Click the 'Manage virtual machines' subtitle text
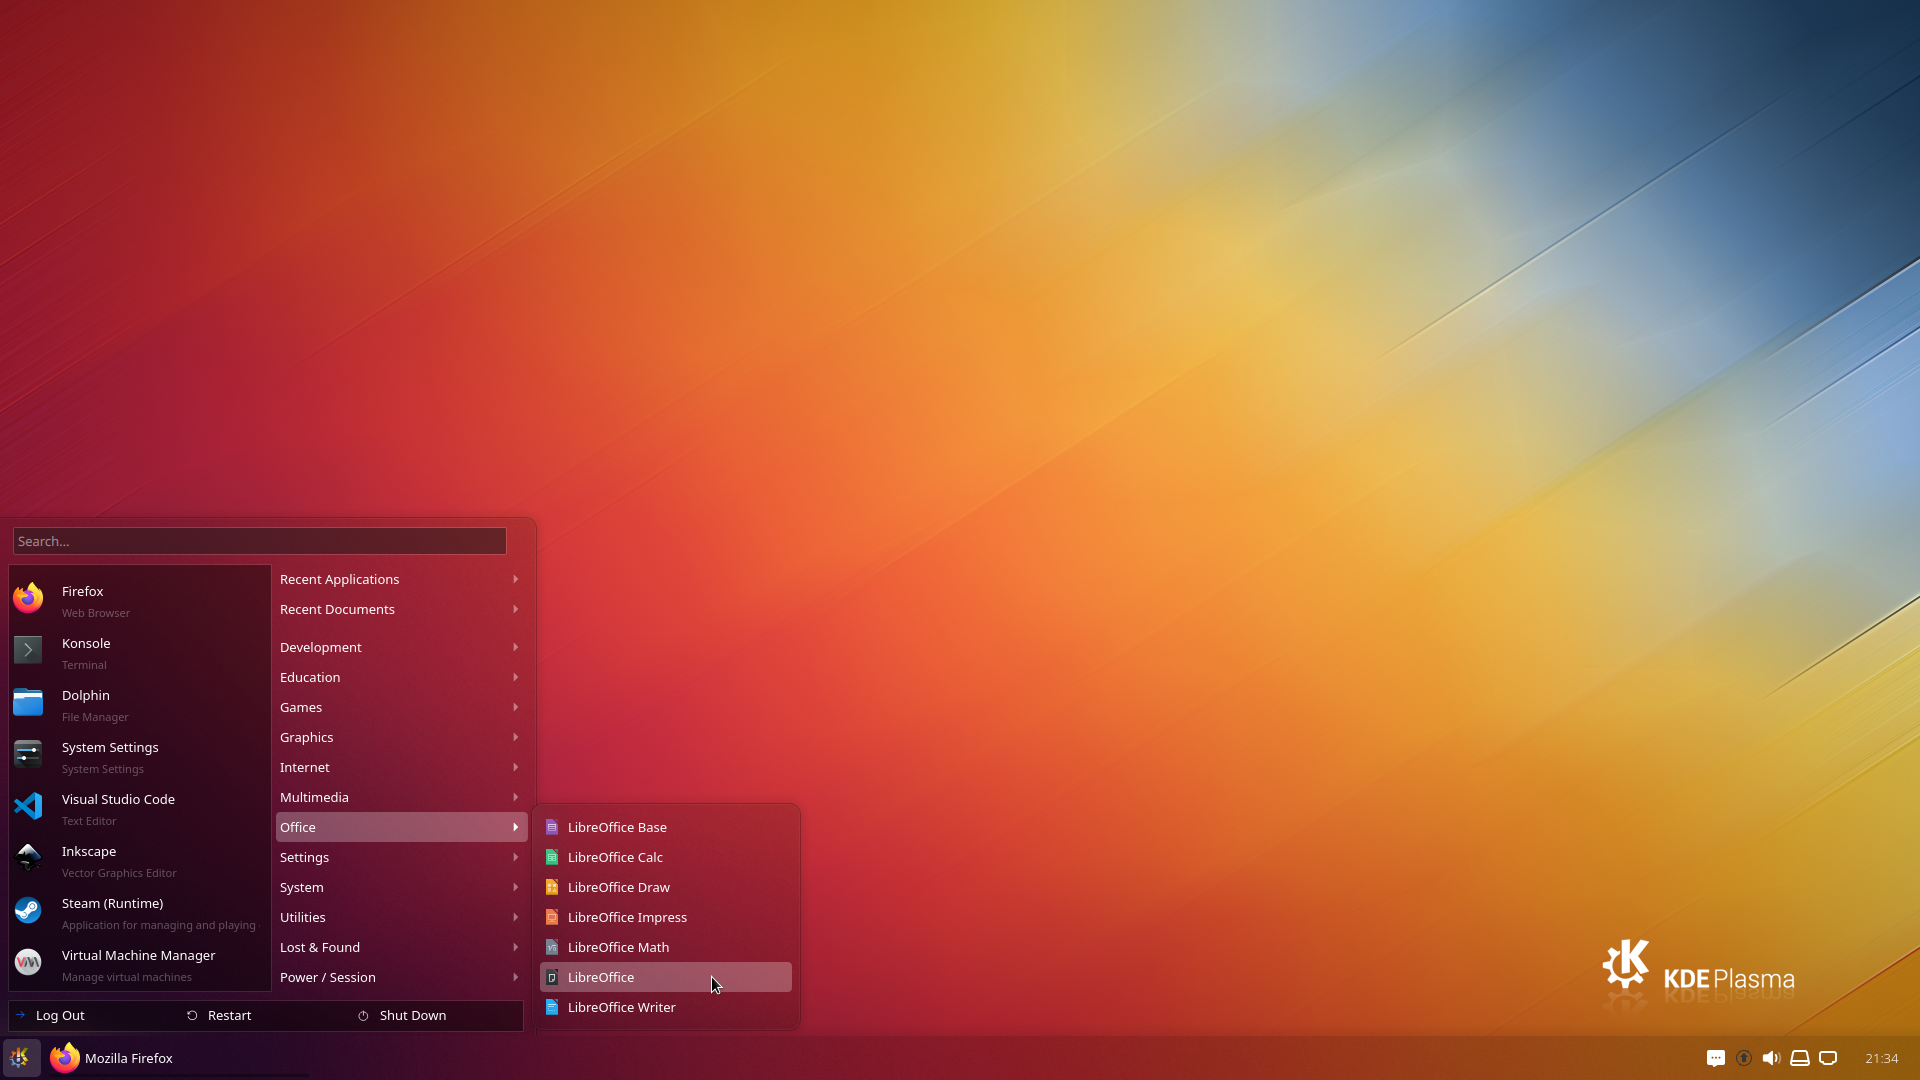Viewport: 1920px width, 1080px height. click(127, 977)
